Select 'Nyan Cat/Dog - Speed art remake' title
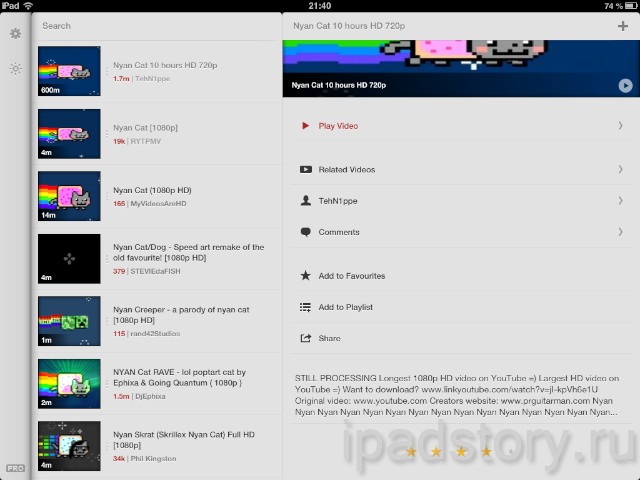640x480 pixels. coord(188,252)
